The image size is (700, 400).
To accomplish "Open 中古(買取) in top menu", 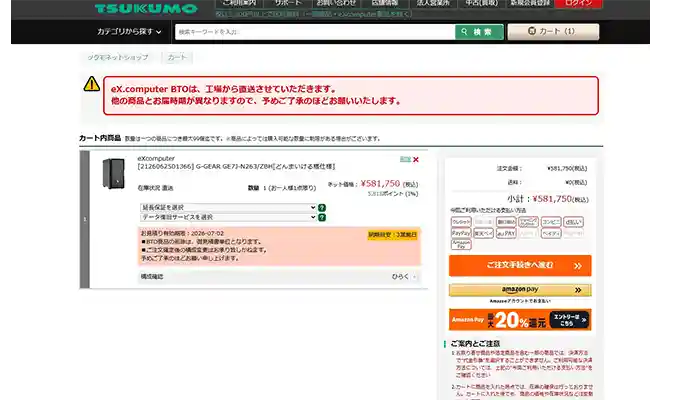I will coord(482,3).
